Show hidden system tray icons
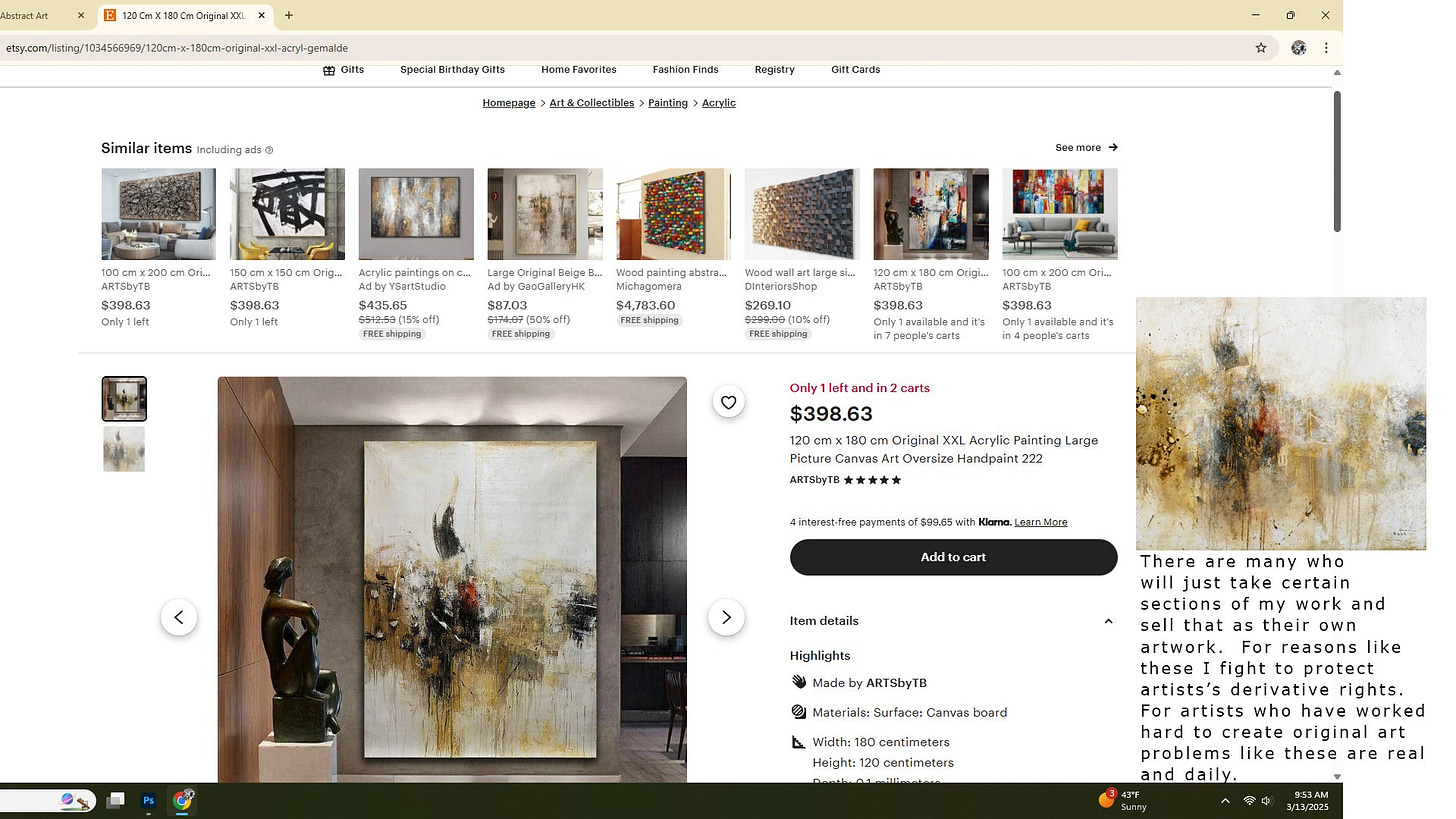The image size is (1456, 819). (1225, 801)
